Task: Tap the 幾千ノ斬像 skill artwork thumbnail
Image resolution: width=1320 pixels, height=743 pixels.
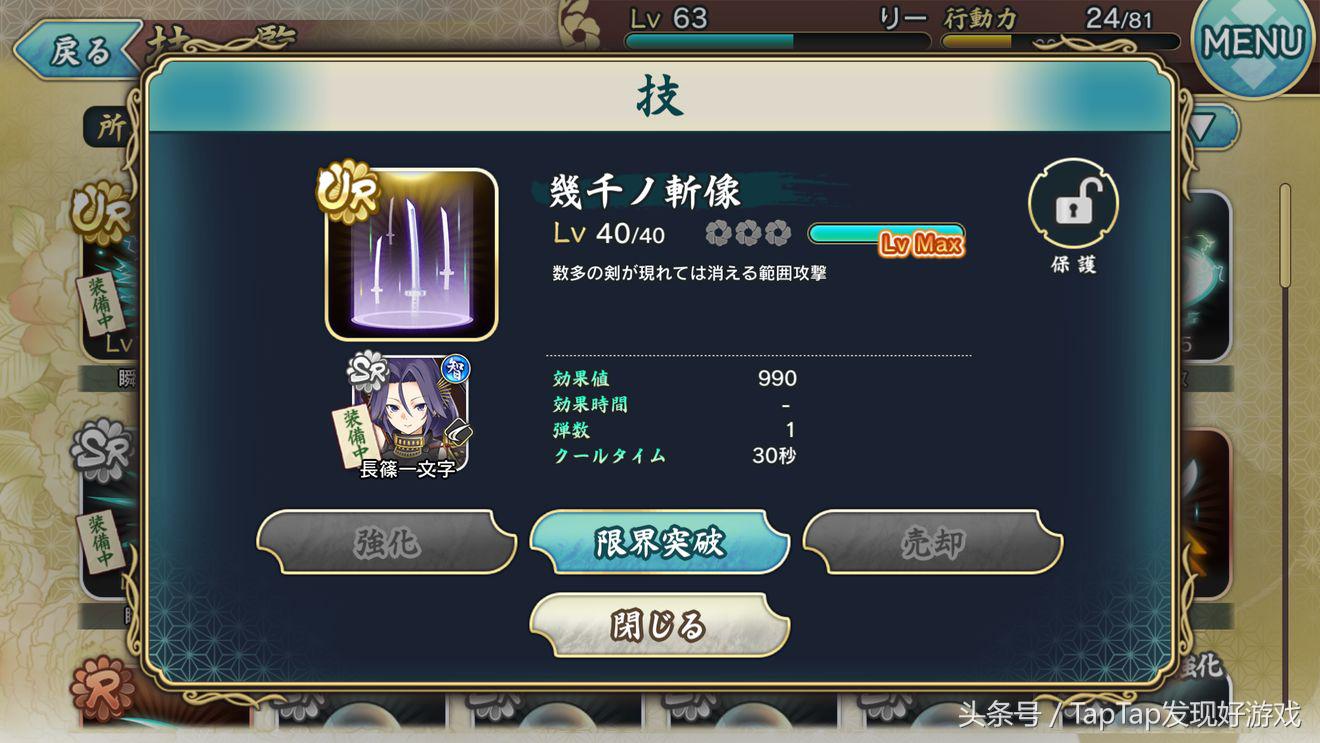Action: [411, 255]
